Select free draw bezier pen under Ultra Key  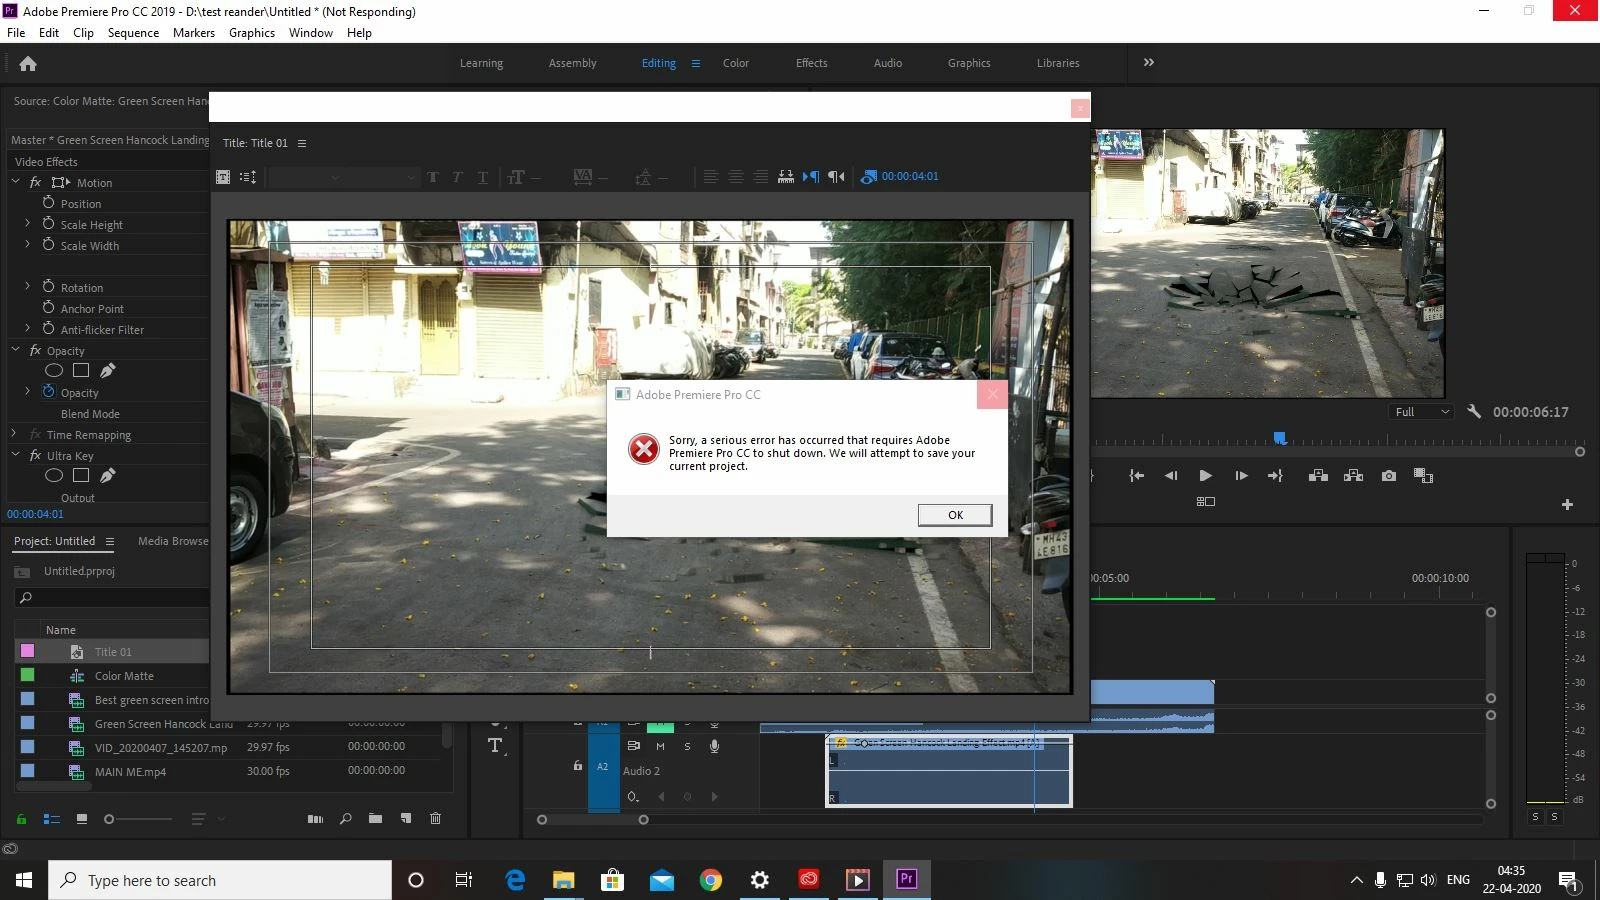coord(107,476)
